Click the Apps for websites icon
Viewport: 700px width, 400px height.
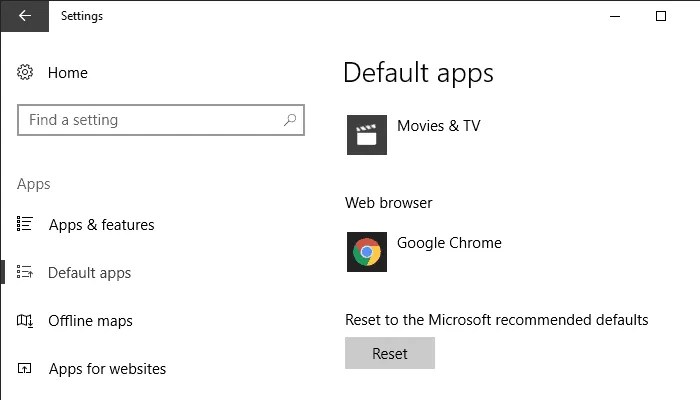point(25,368)
